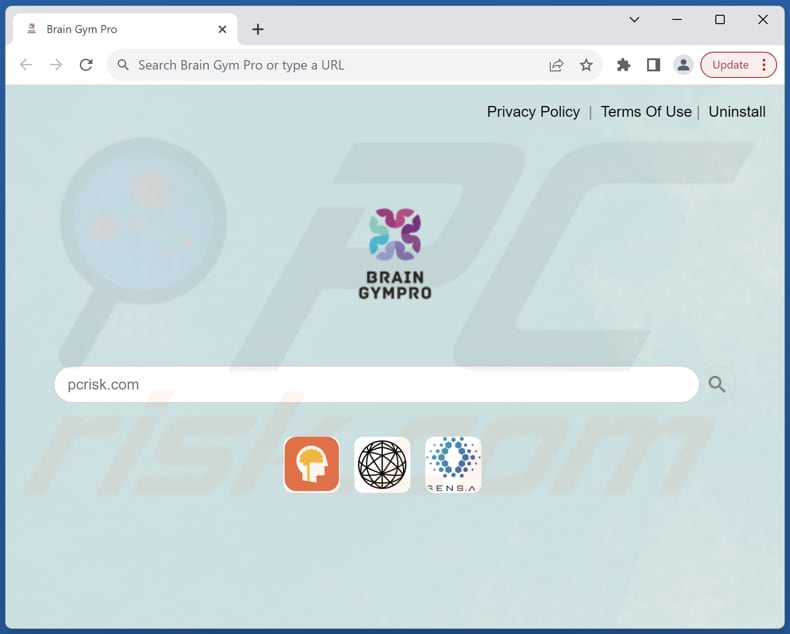Submit search with the magnifier icon
Viewport: 790px width, 634px height.
point(717,385)
